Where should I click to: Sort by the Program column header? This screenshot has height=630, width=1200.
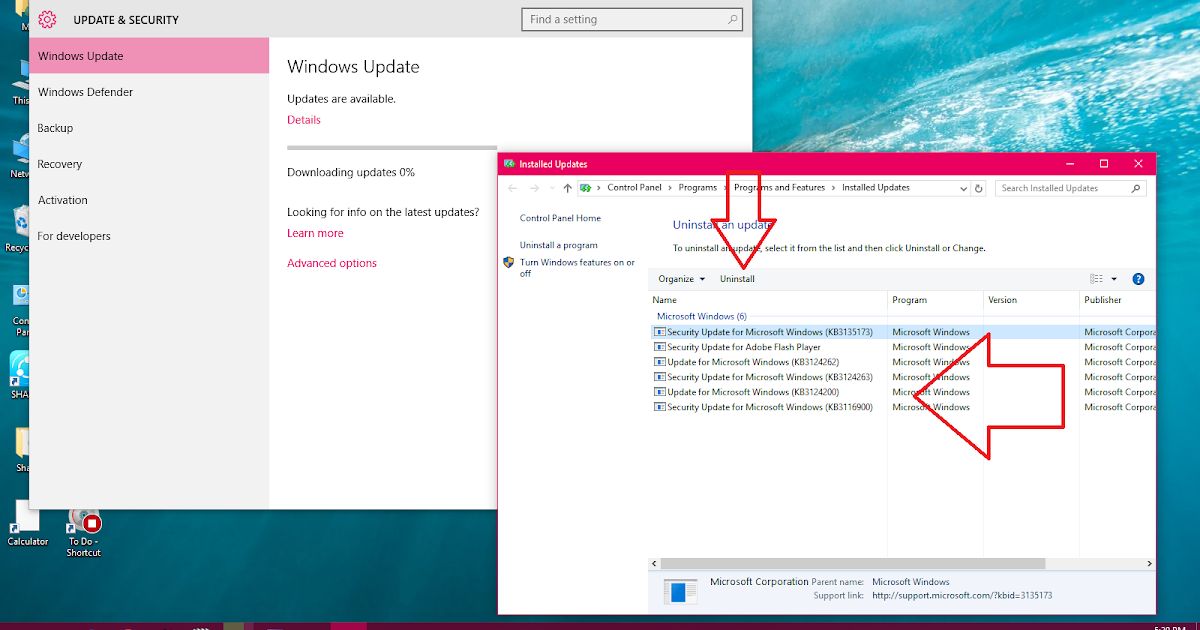935,300
